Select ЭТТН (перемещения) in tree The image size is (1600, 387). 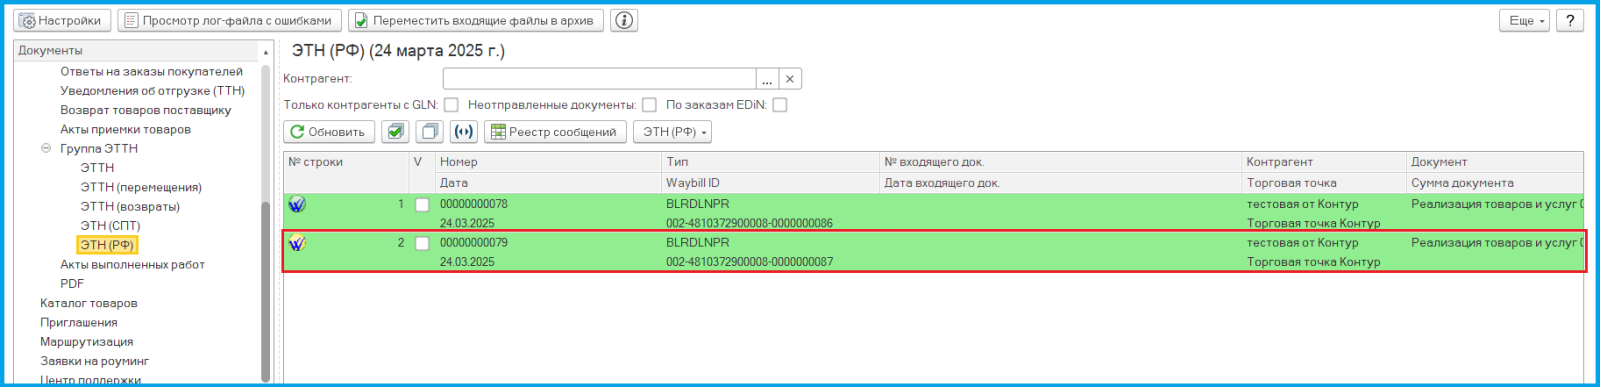(141, 187)
